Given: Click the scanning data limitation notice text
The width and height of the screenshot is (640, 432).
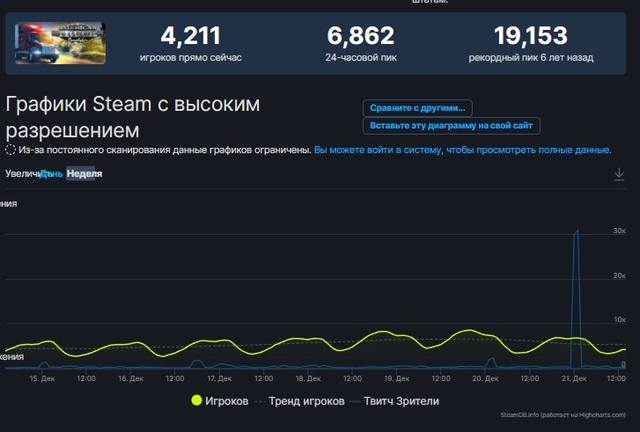Looking at the screenshot, I should point(165,150).
